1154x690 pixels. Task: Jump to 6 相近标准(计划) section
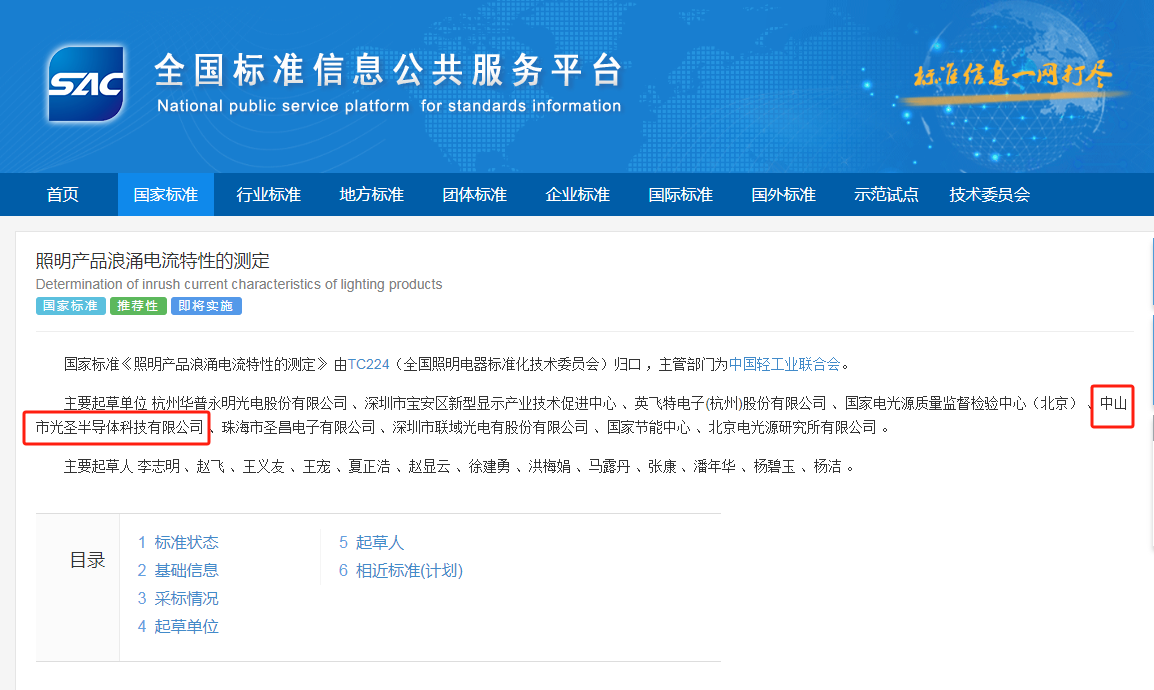click(401, 571)
